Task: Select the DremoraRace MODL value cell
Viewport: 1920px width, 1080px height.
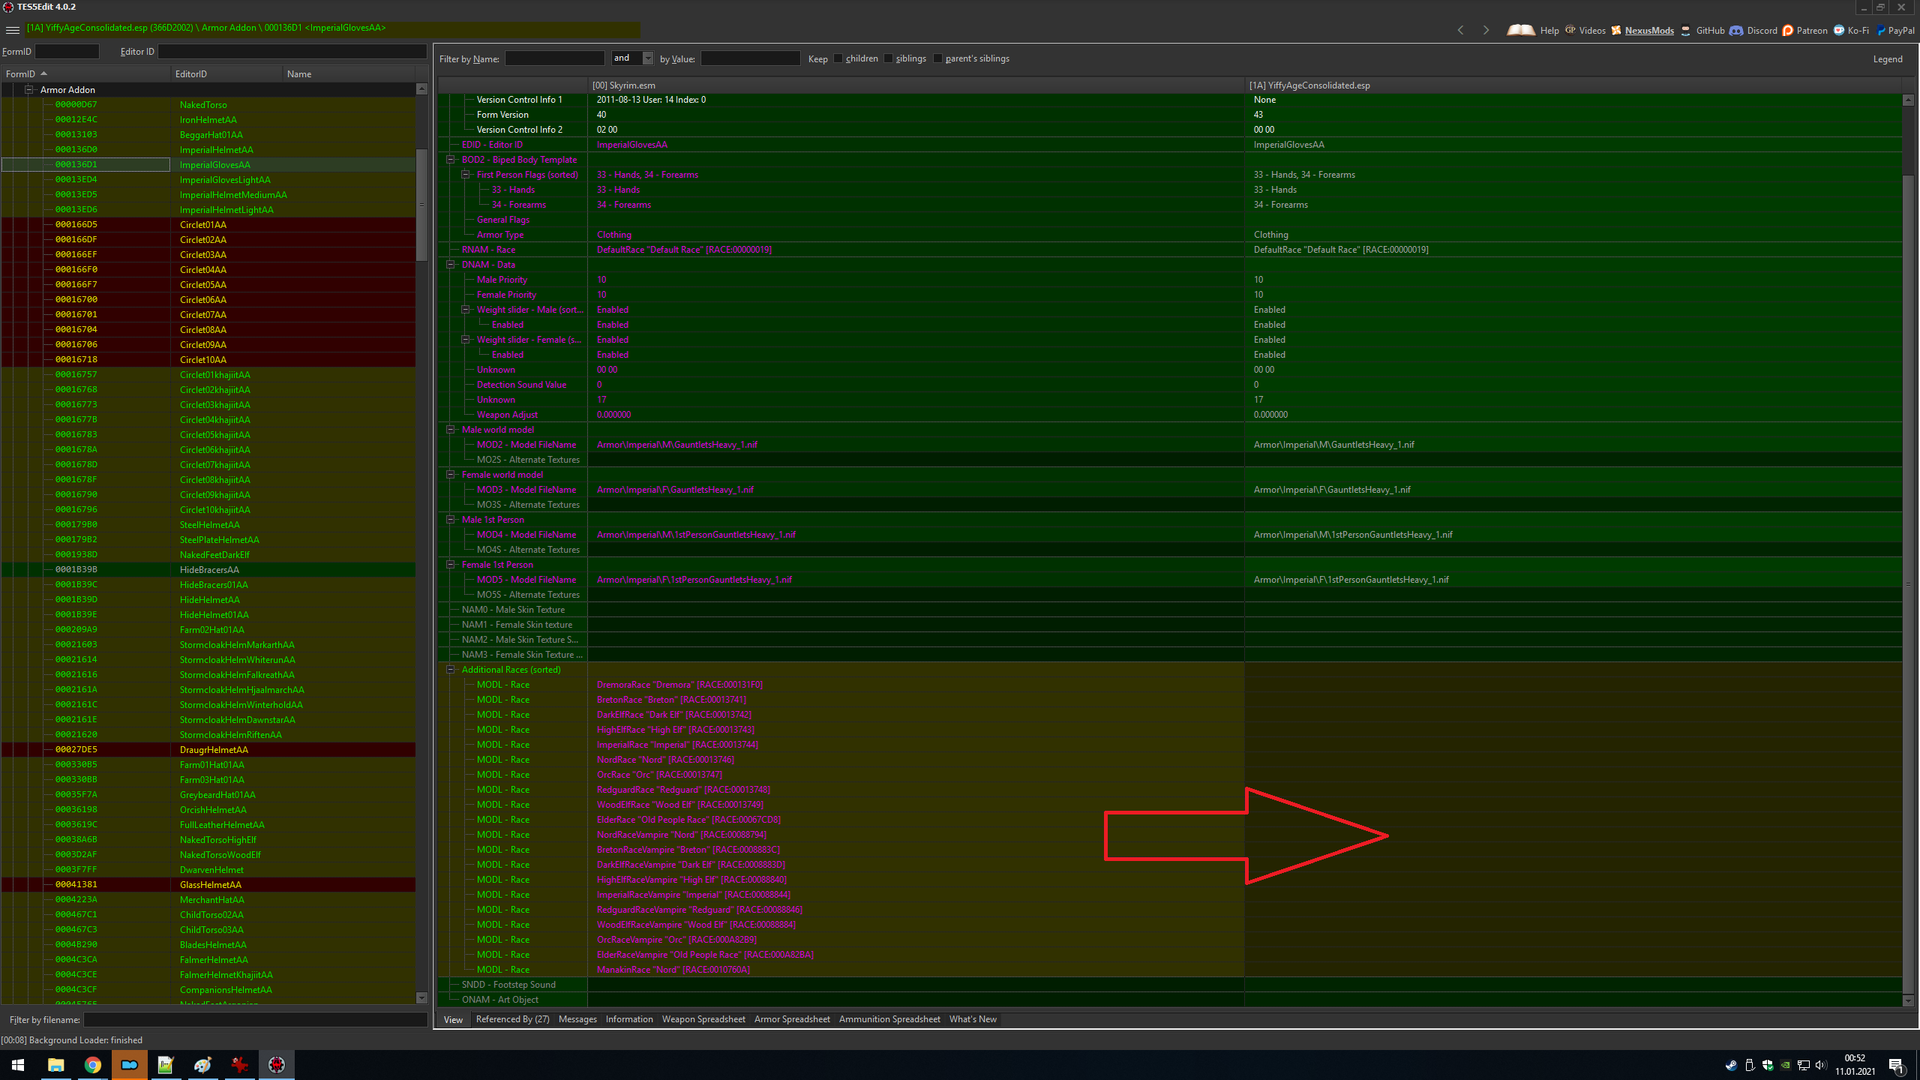Action: tap(916, 685)
